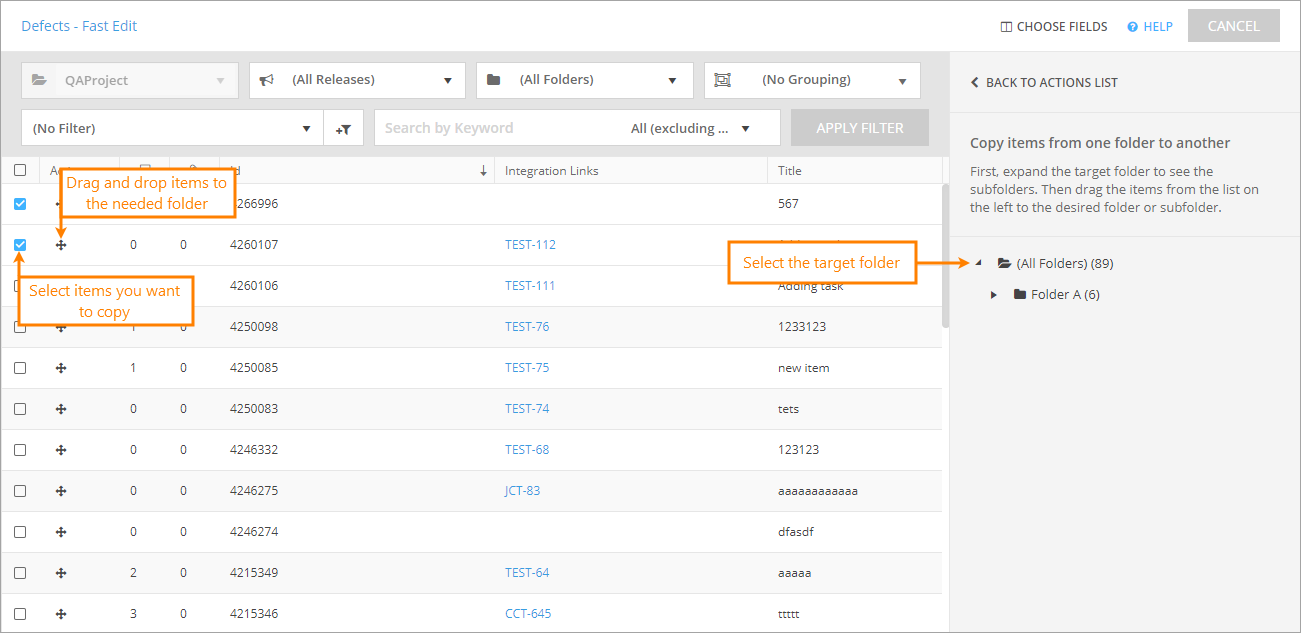
Task: Sort by the Integration Links column header
Action: coord(552,171)
